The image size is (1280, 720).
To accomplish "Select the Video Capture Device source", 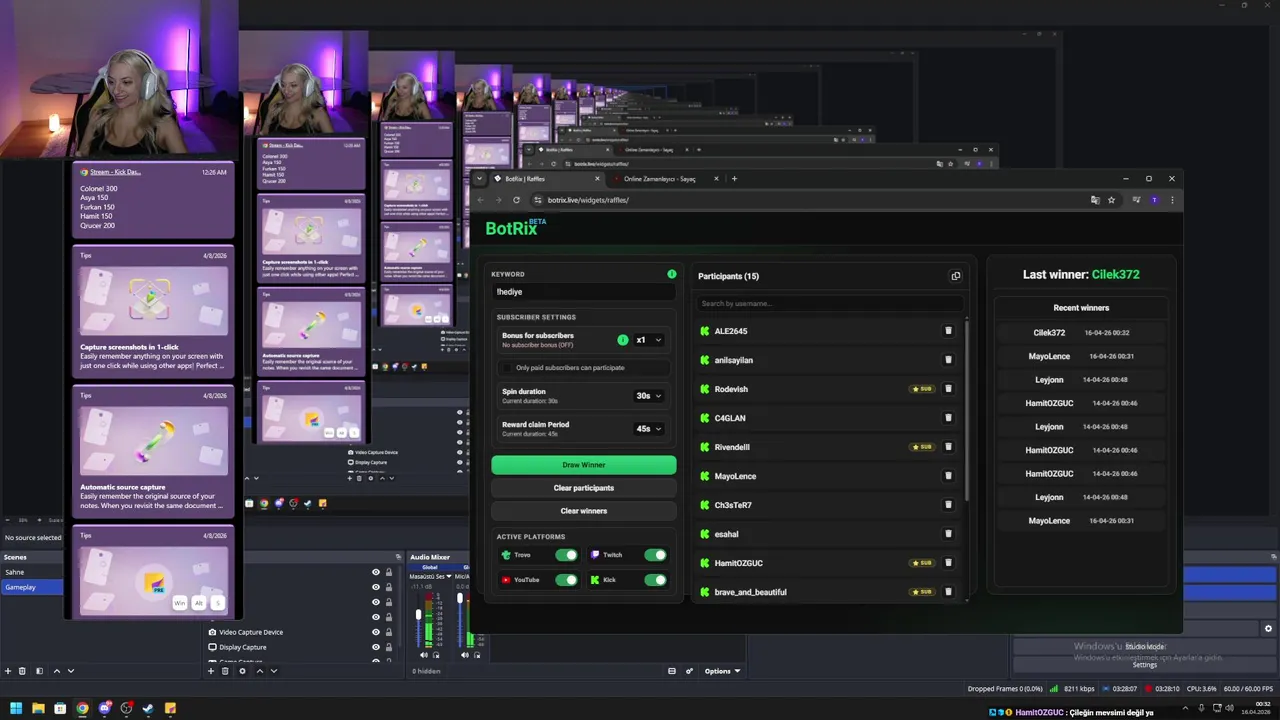I will coord(251,632).
